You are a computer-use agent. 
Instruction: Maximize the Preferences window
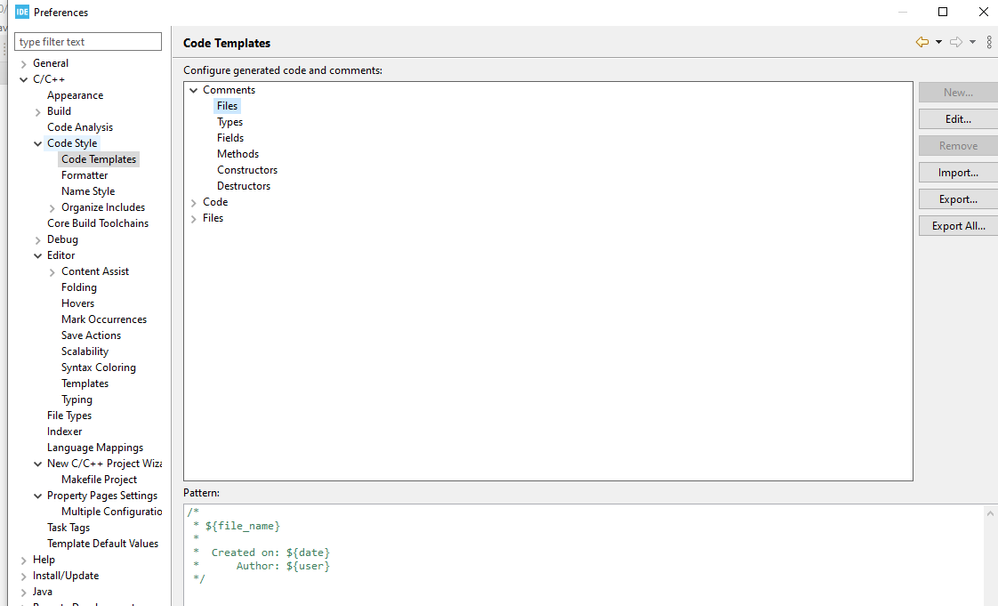tap(943, 11)
